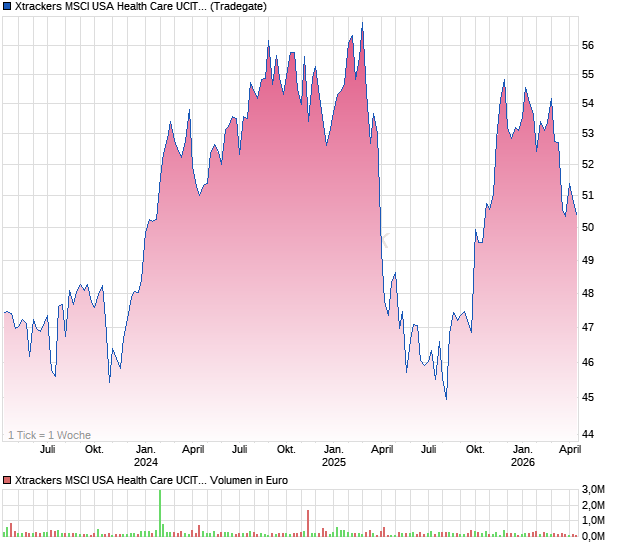Viewport: 620px width, 546px height.
Task: Click the price axis label 49
Action: pos(588,260)
